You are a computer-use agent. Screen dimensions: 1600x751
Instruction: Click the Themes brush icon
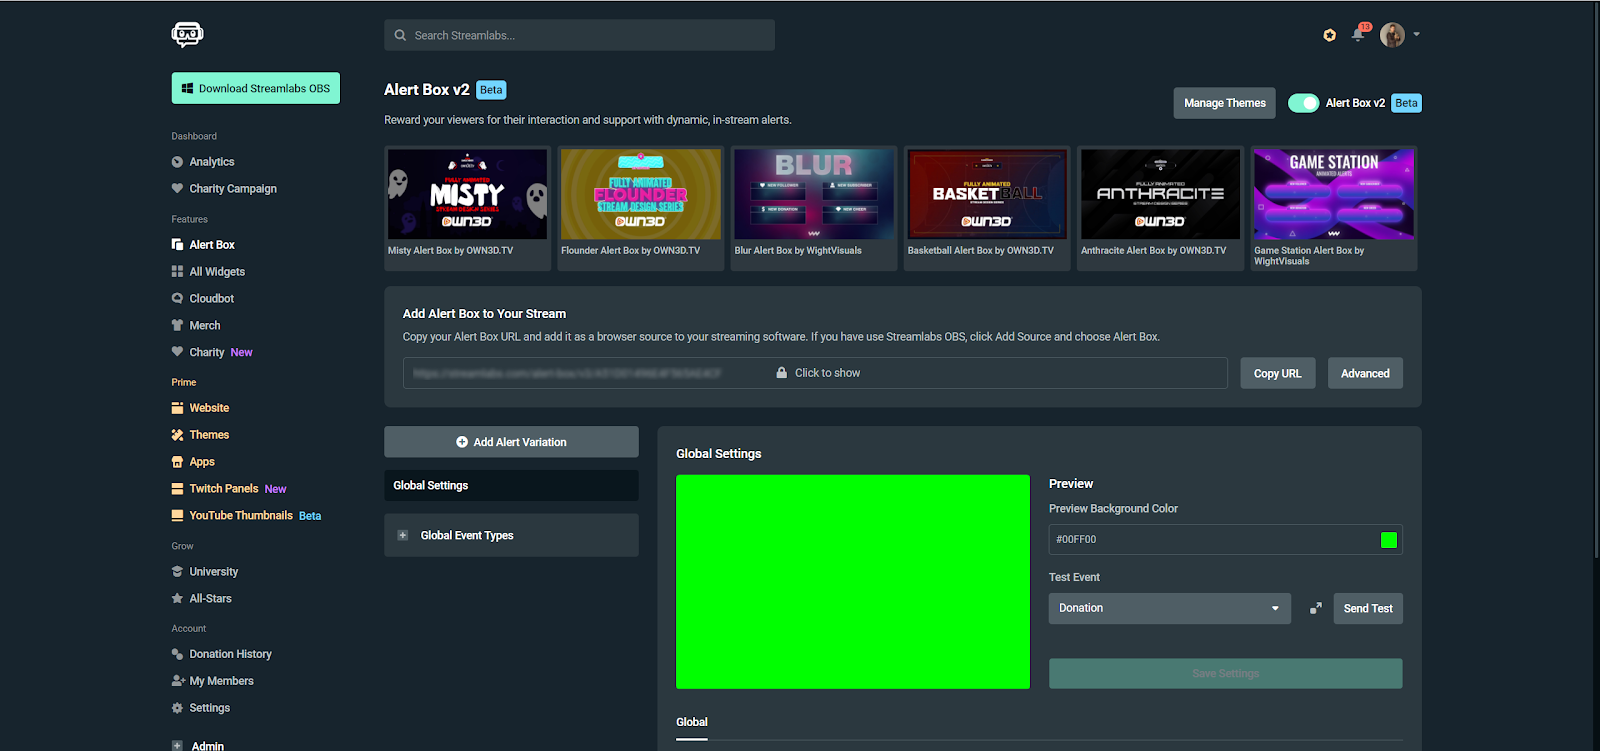(177, 435)
